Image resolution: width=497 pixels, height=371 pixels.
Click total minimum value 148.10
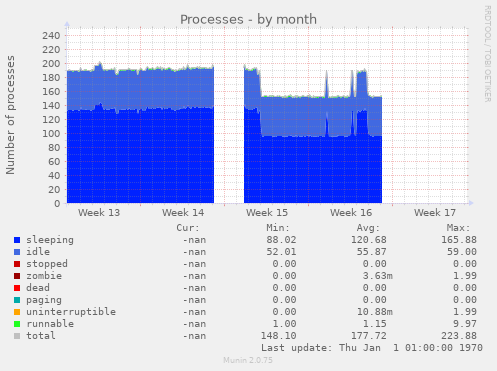pos(278,336)
